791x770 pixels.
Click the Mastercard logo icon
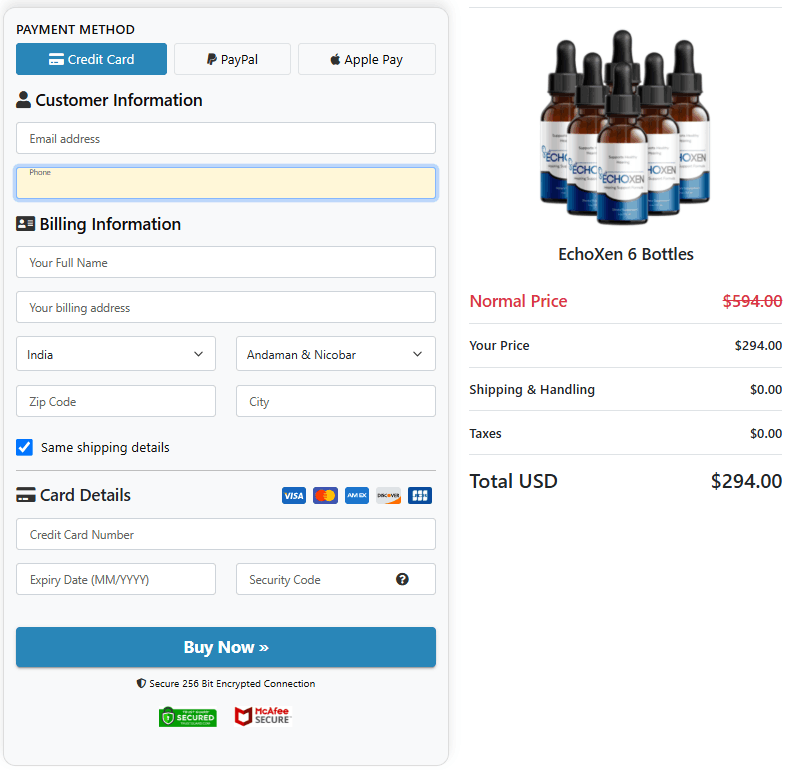coord(325,496)
